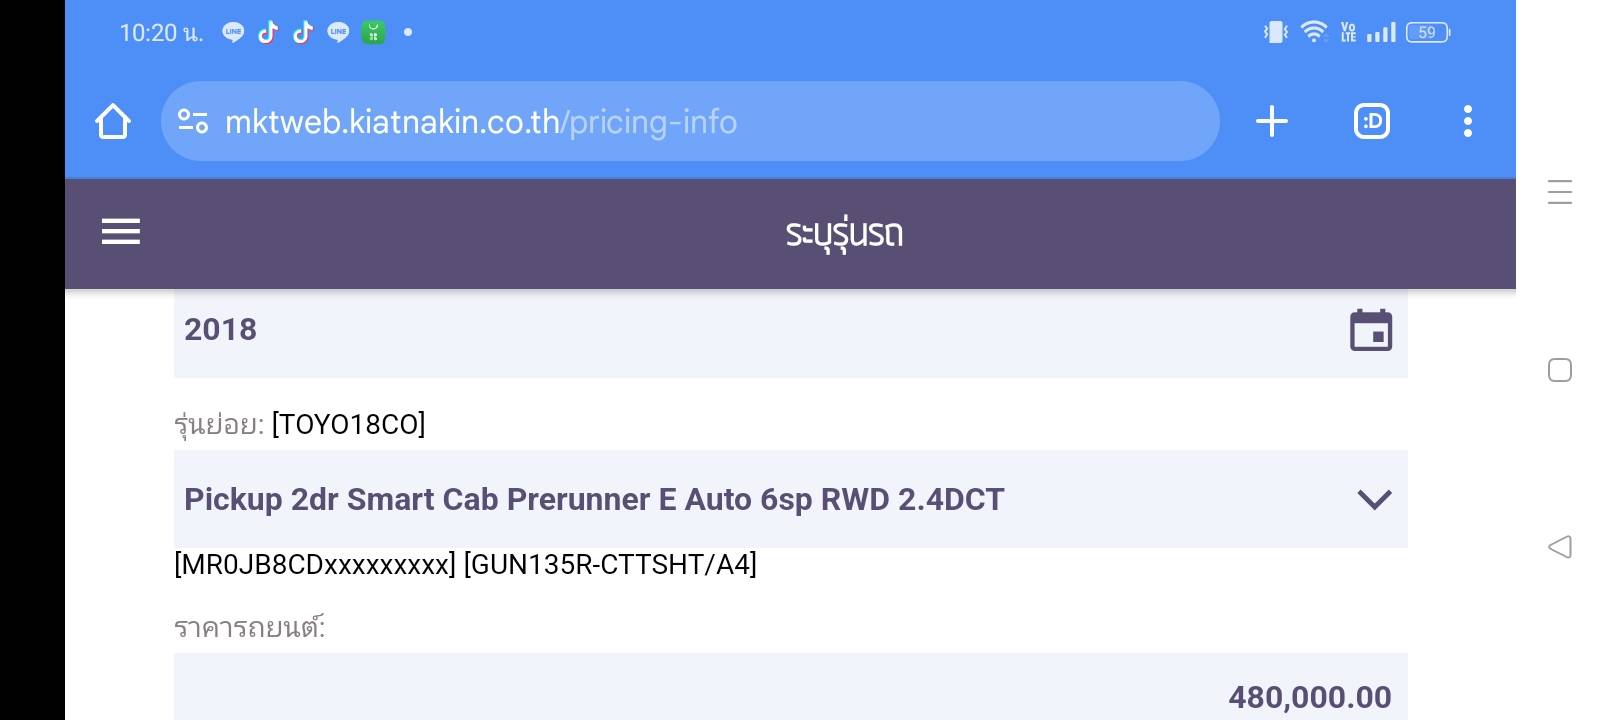Tap the Wi-Fi status icon
Image resolution: width=1604 pixels, height=720 pixels.
tap(1314, 33)
